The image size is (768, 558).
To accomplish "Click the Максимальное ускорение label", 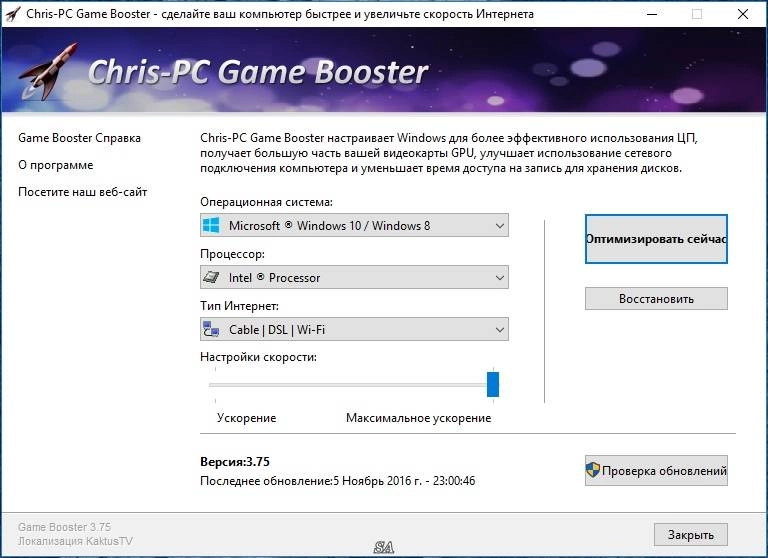I will pyautogui.click(x=419, y=418).
